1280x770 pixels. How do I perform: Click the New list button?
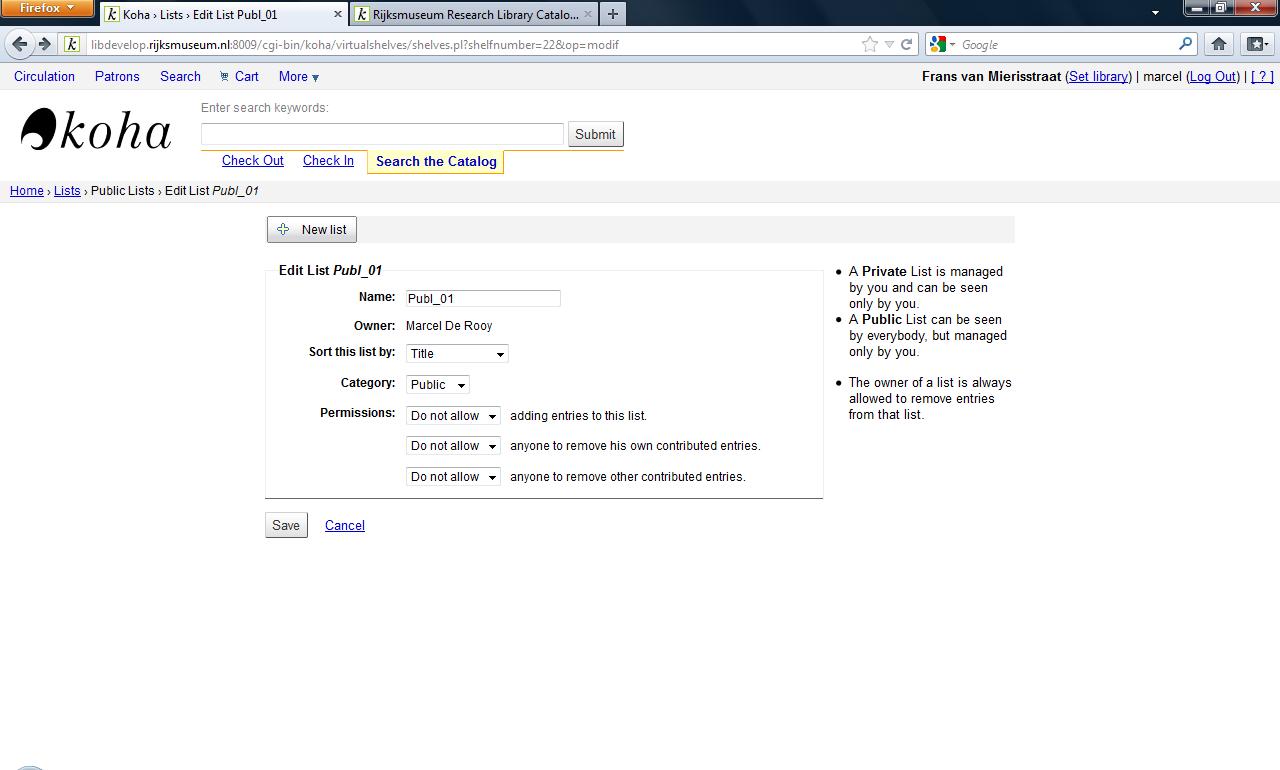312,230
